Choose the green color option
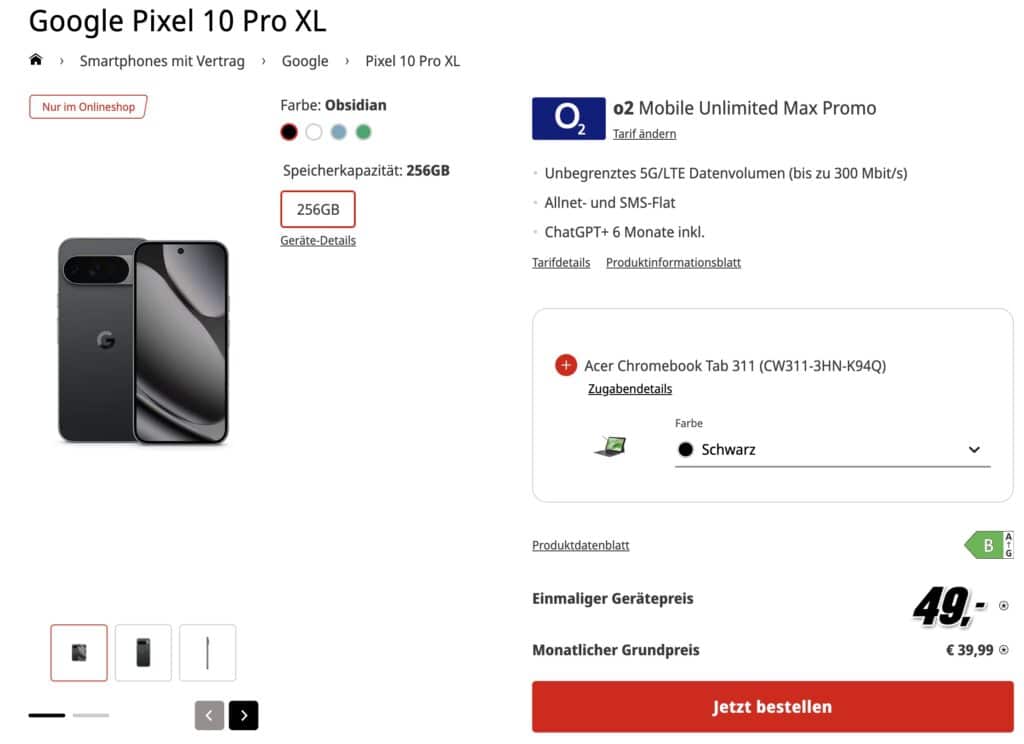Viewport: 1024px width, 744px height. coord(364,132)
